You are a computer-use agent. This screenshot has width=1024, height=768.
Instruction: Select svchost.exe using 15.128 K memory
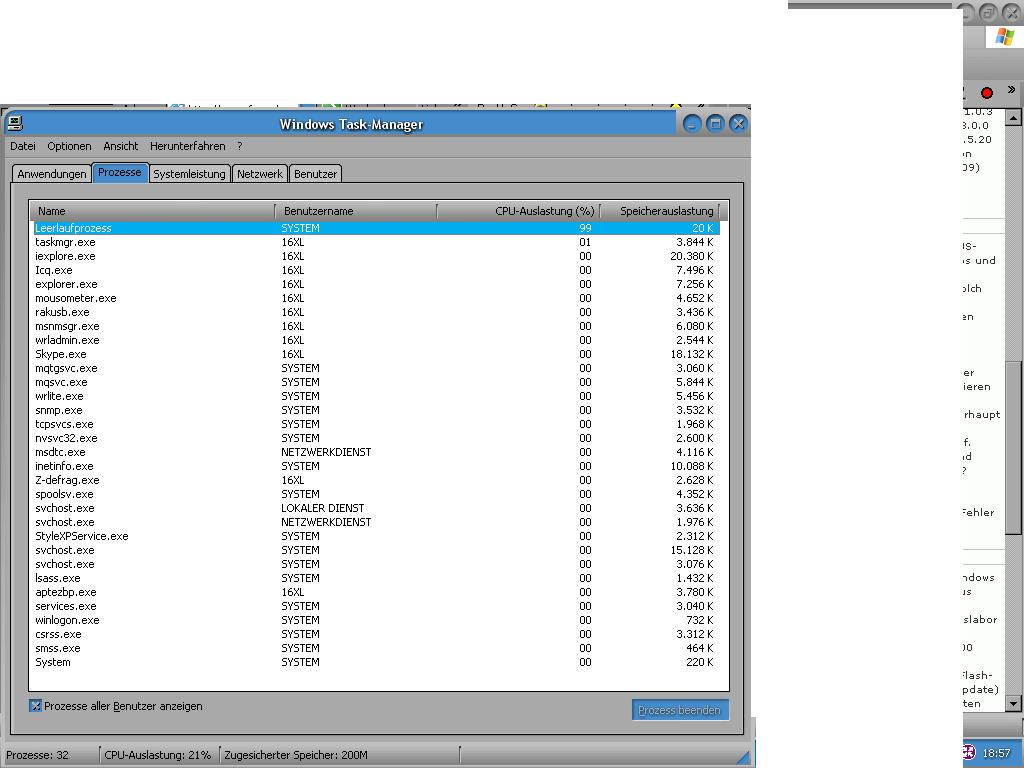click(x=376, y=551)
